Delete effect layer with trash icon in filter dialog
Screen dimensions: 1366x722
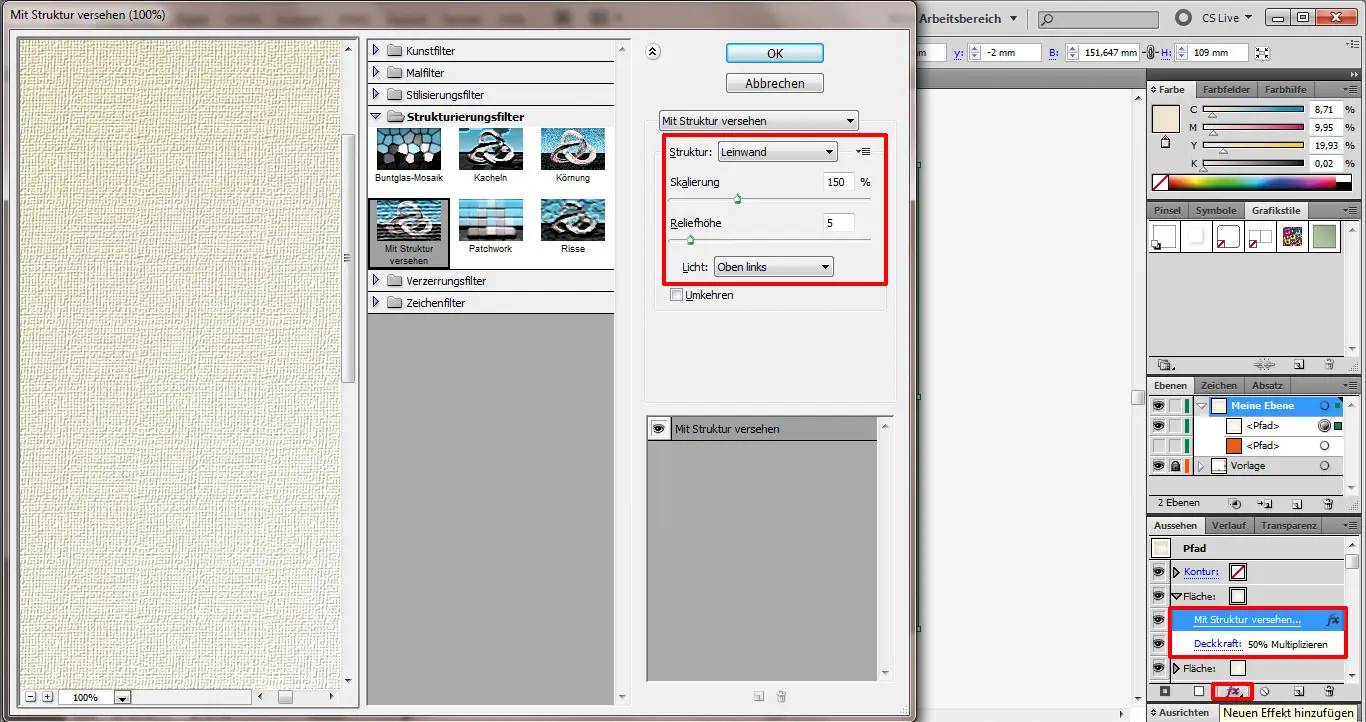782,696
